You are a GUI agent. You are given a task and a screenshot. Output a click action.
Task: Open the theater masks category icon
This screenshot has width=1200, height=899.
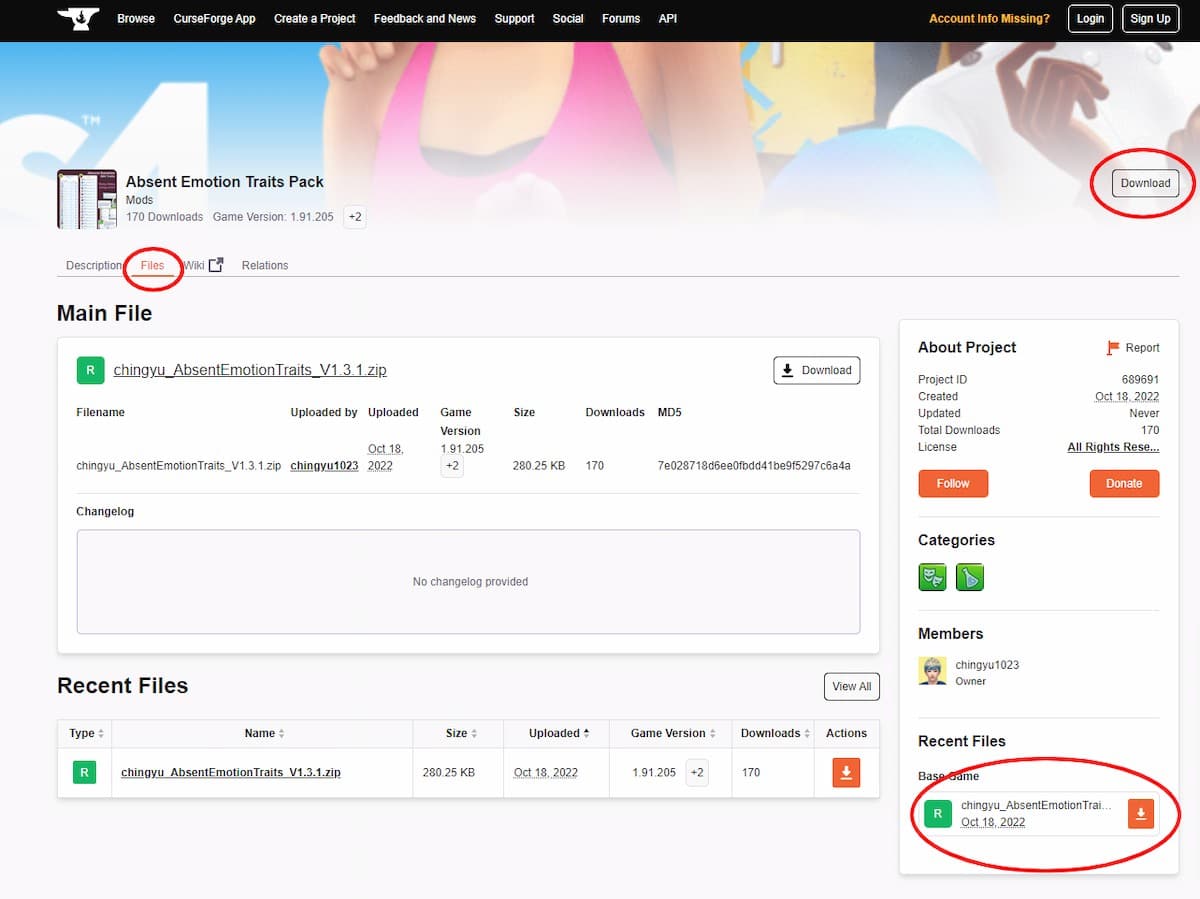click(932, 577)
